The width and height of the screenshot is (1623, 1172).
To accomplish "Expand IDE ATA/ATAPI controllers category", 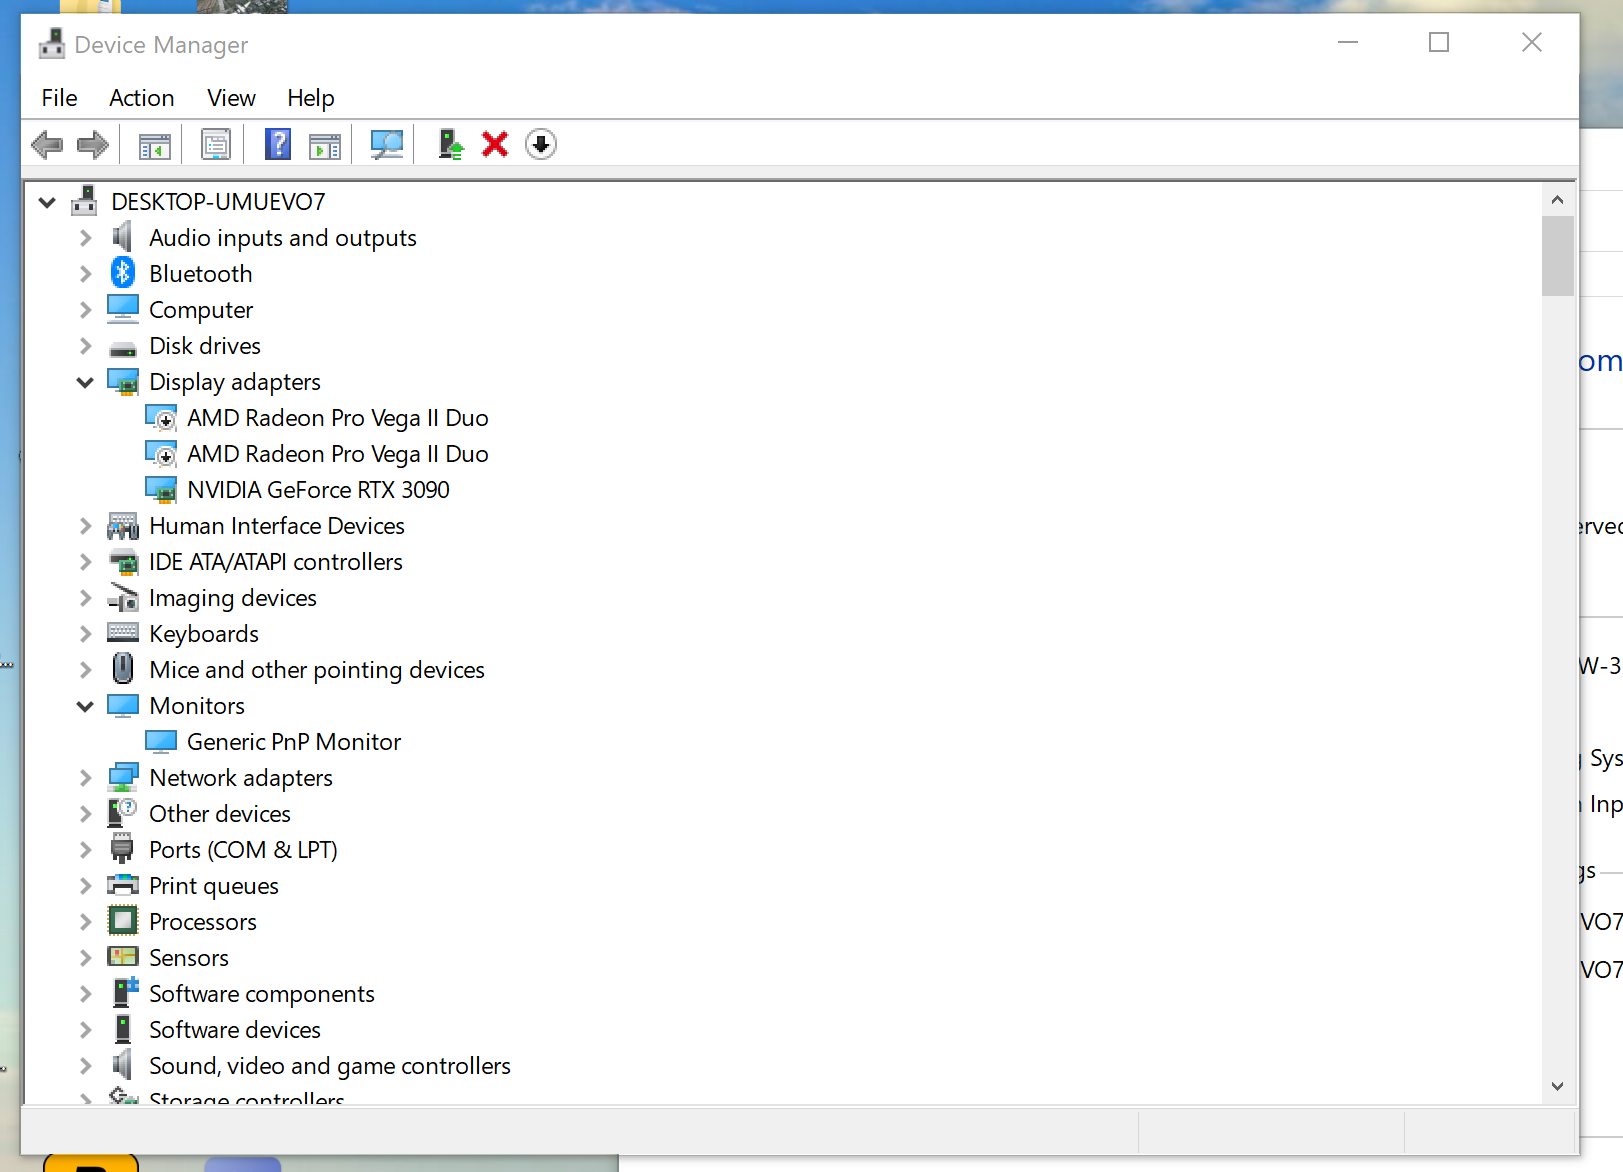I will click(x=86, y=562).
